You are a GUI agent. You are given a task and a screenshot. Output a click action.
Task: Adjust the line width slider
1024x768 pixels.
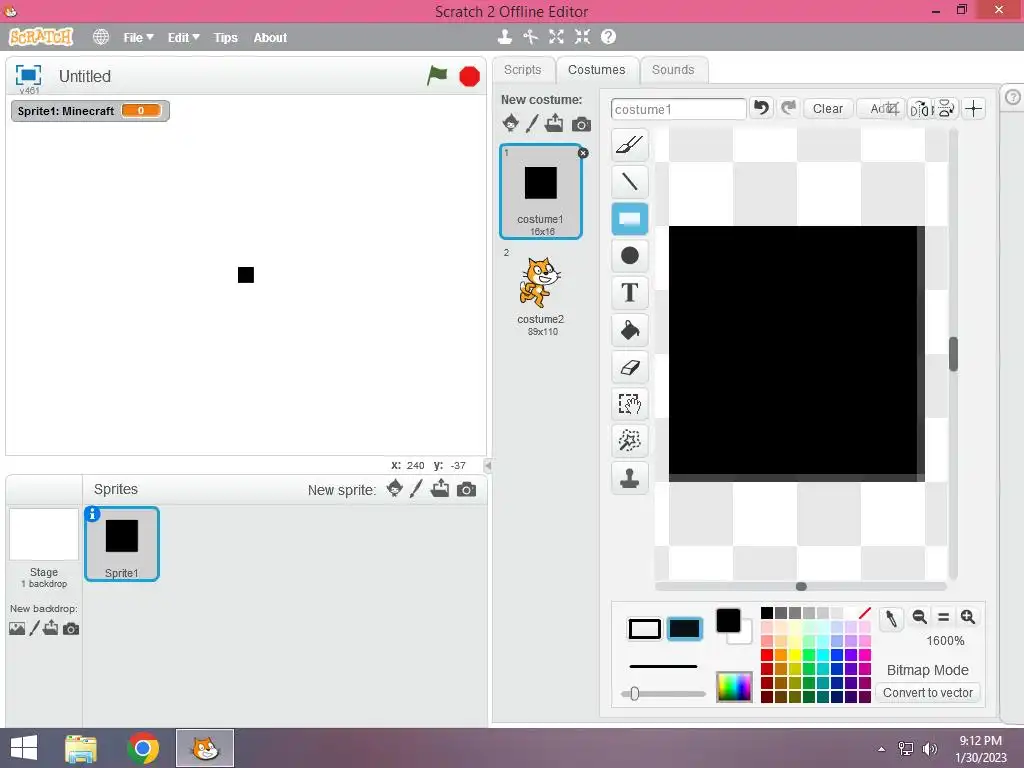(x=634, y=694)
